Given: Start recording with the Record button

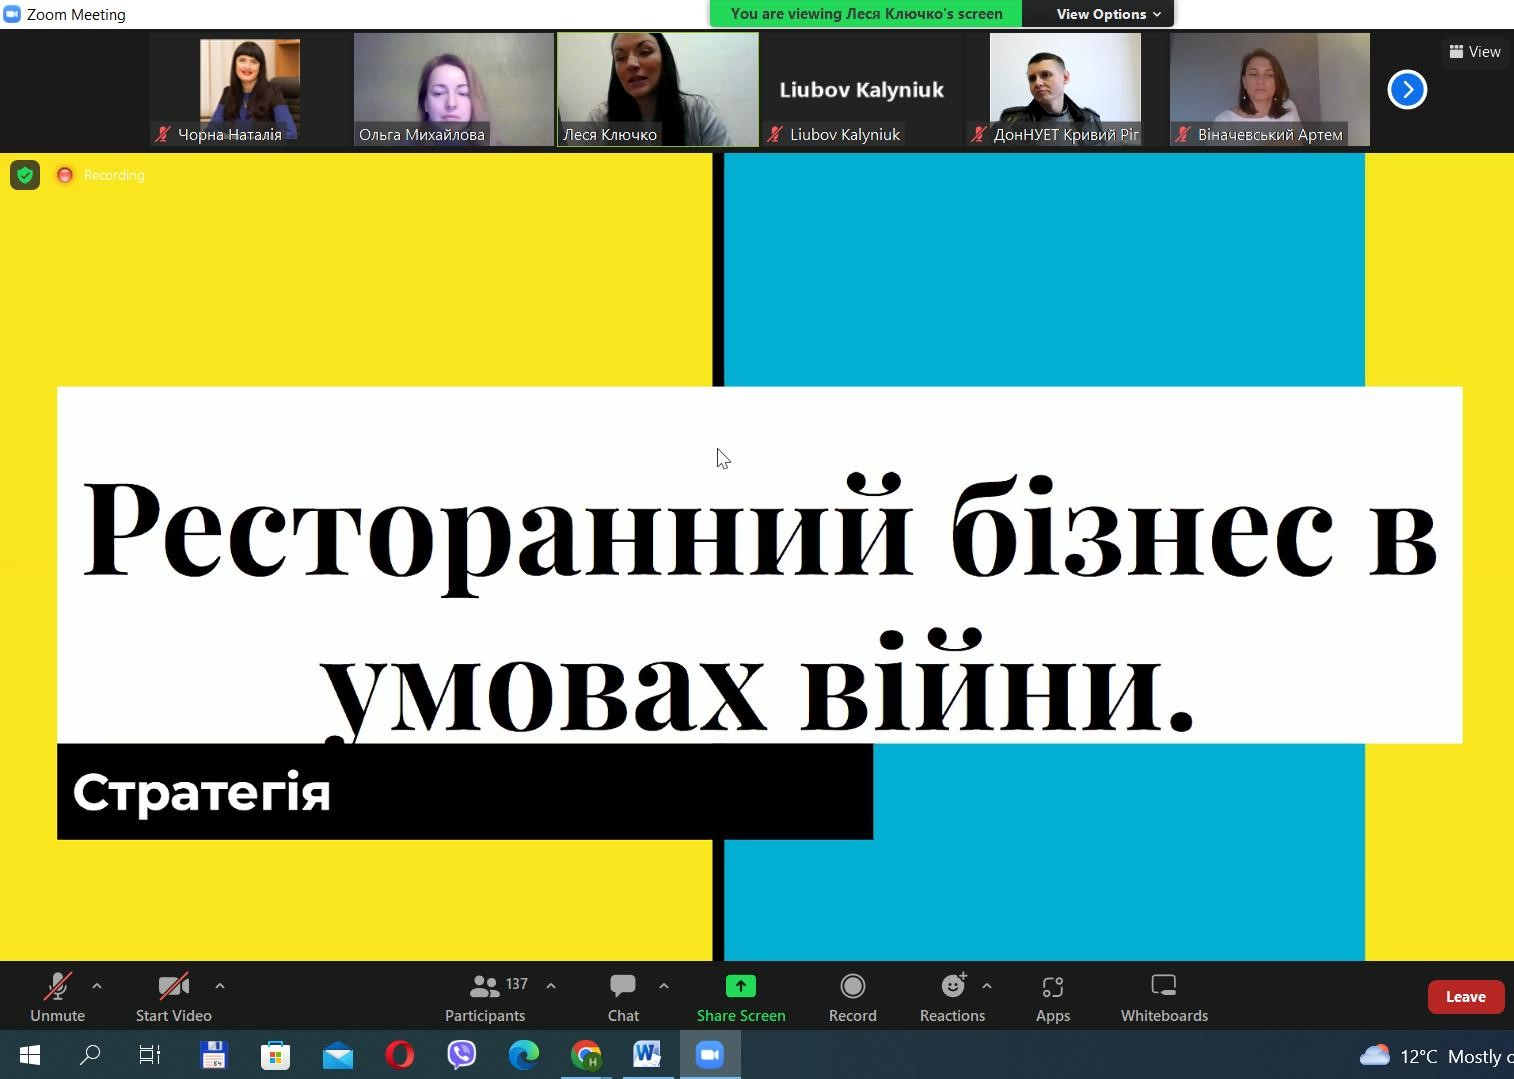Looking at the screenshot, I should [x=852, y=998].
